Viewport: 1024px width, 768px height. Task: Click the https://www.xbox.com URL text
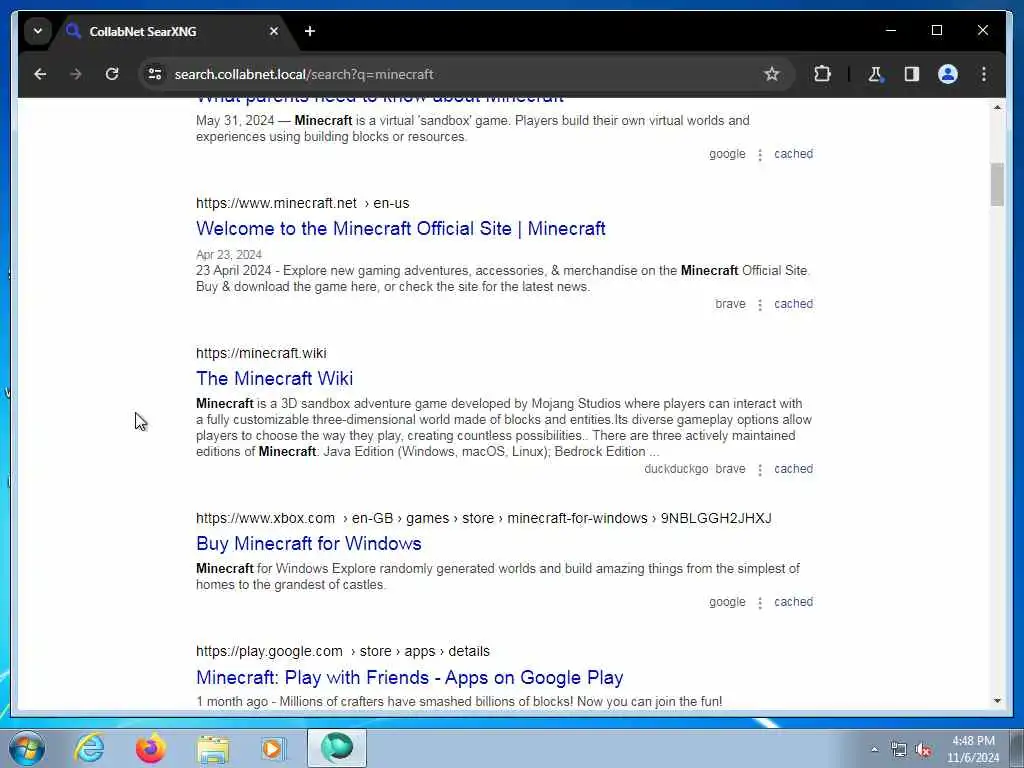(x=265, y=518)
